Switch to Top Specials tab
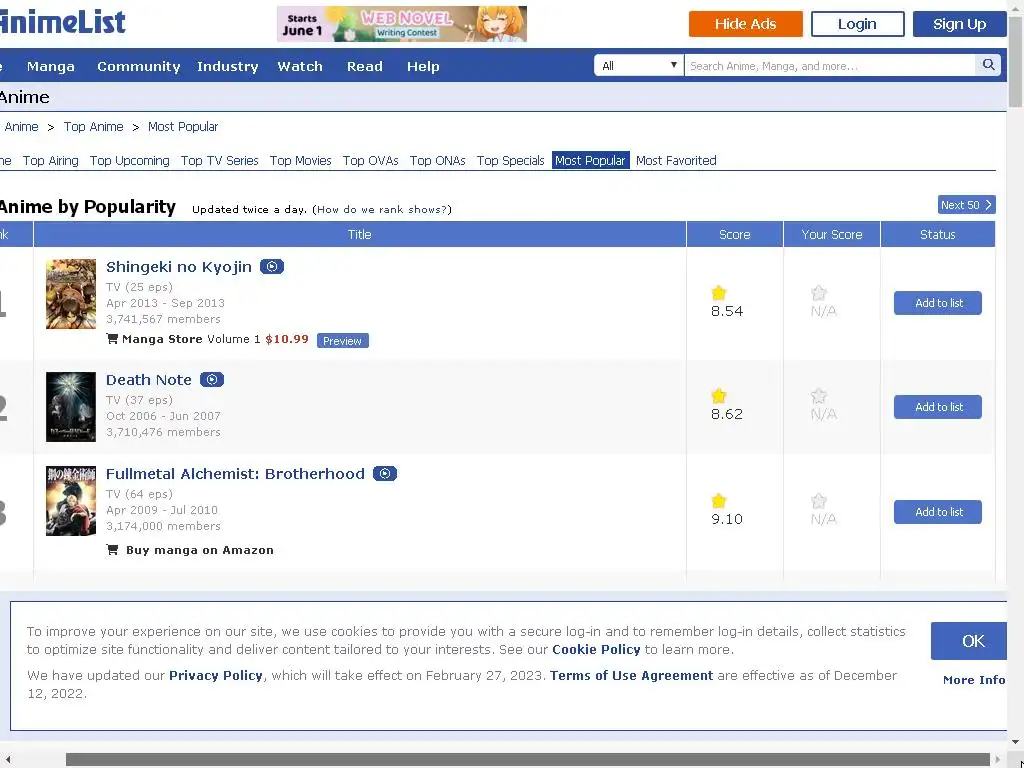 [x=510, y=161]
